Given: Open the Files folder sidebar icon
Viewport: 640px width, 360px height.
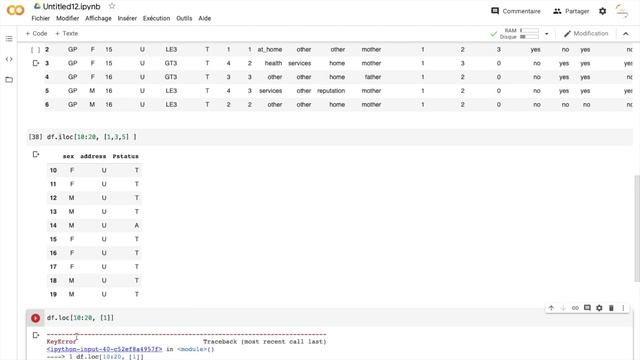Looking at the screenshot, I should click(x=9, y=80).
